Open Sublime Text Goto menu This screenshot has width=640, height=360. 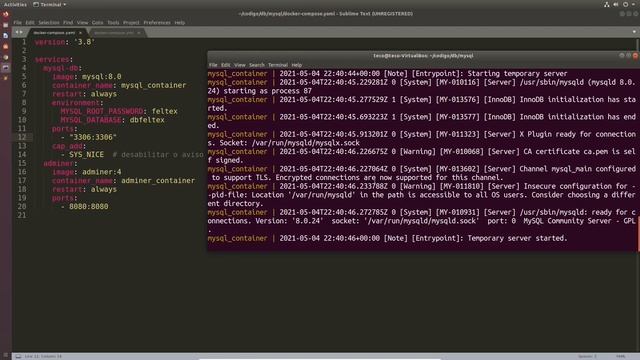click(x=98, y=22)
